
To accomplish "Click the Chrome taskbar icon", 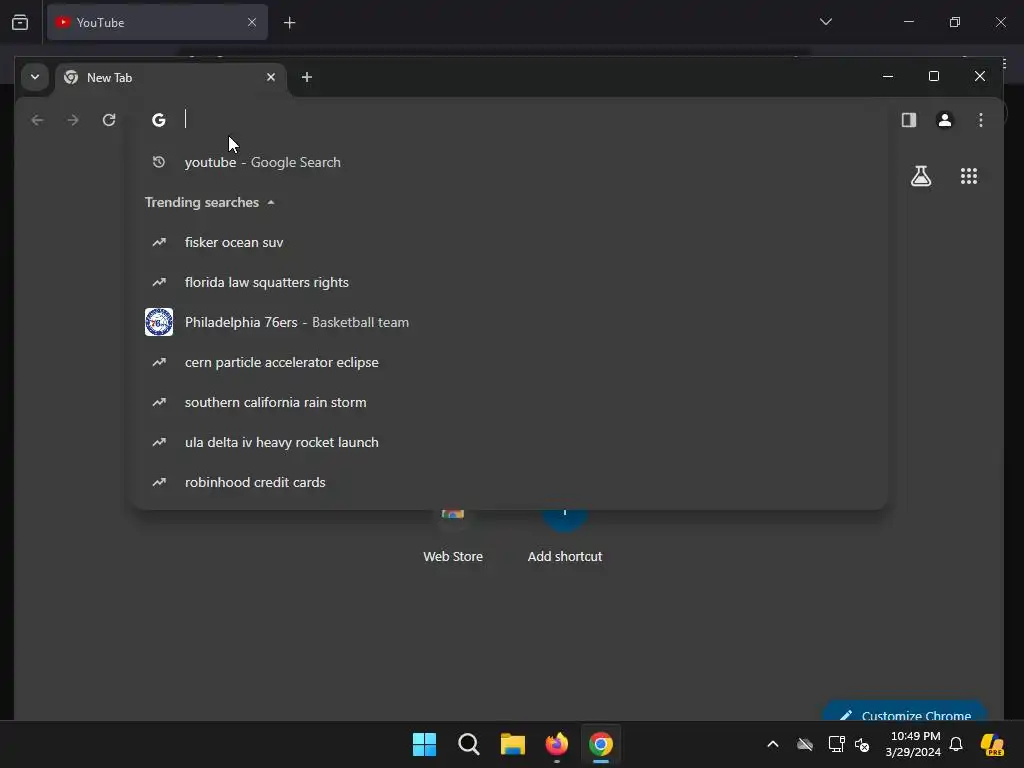I will (x=601, y=744).
